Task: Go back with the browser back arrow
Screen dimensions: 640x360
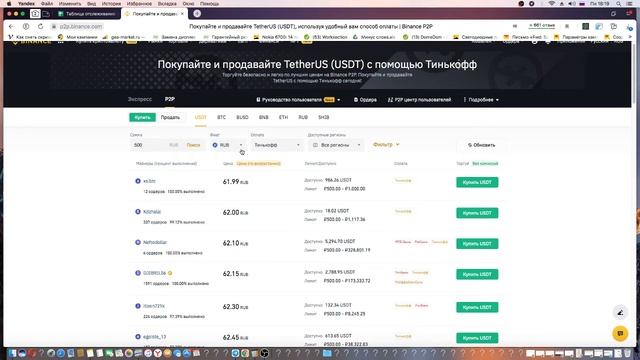Action: [x=11, y=26]
